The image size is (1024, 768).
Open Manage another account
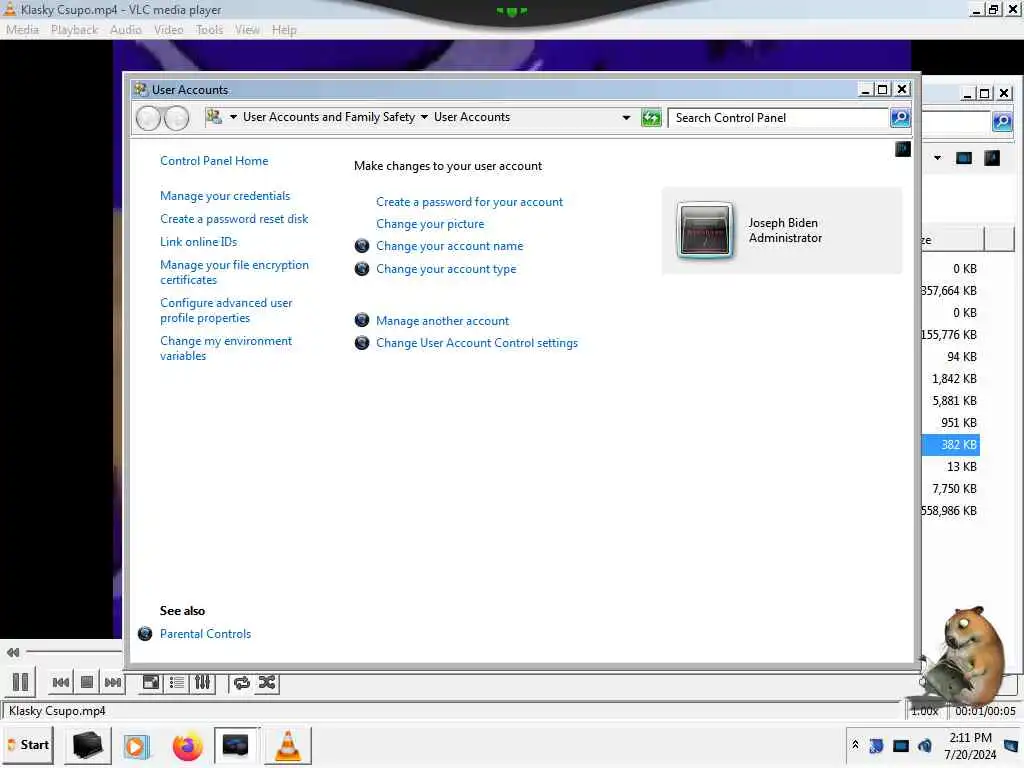442,321
